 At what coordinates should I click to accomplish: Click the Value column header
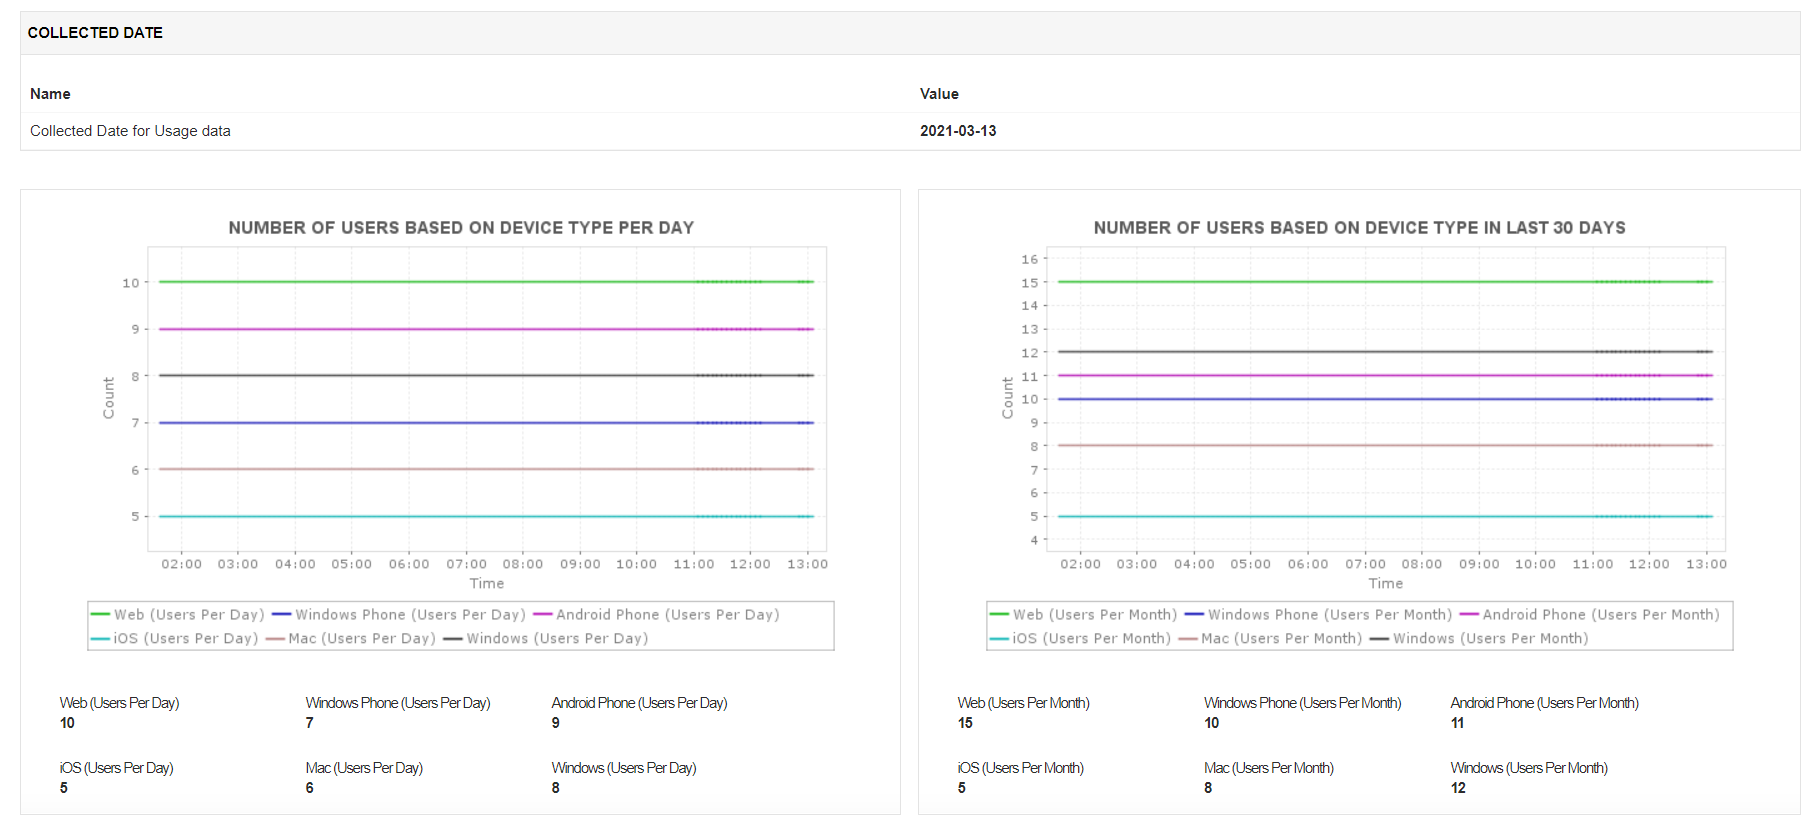pyautogui.click(x=939, y=94)
